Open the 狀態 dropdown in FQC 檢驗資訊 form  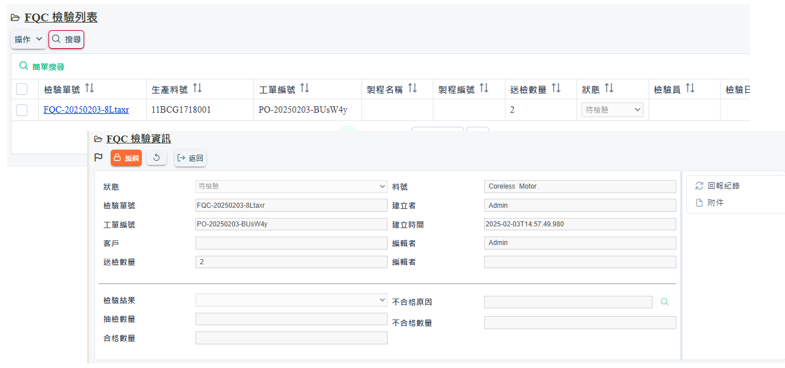pos(291,186)
